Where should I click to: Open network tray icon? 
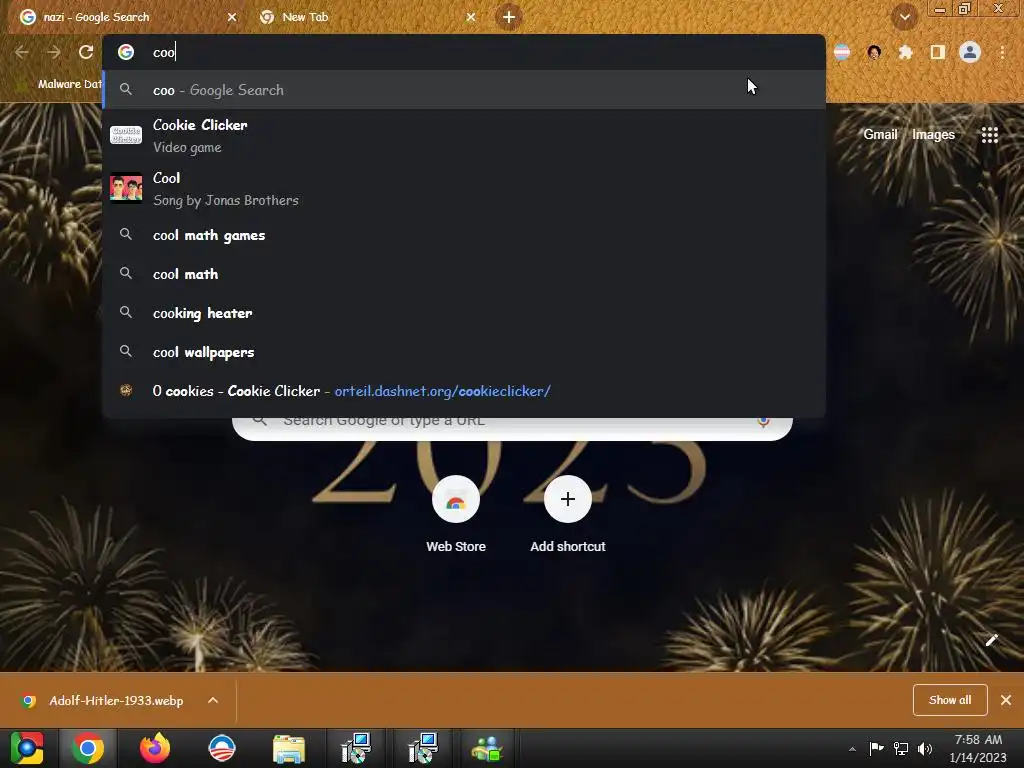pos(901,748)
